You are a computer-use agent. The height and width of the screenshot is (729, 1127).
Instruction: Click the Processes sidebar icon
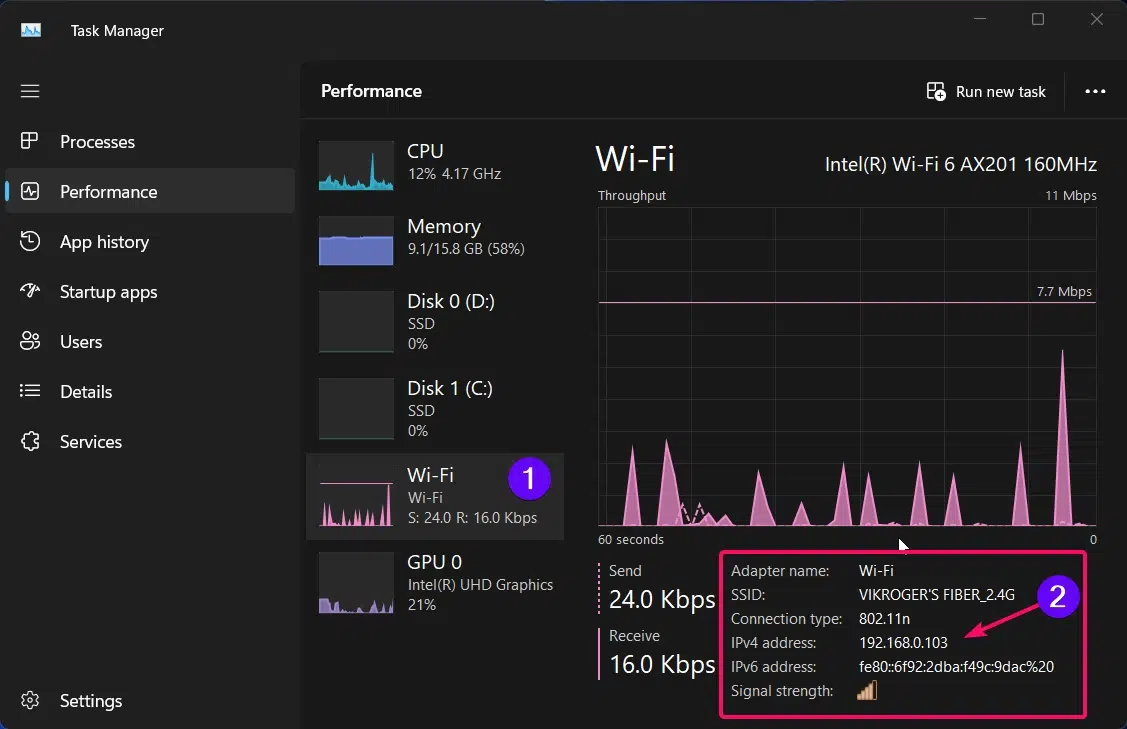coord(29,141)
